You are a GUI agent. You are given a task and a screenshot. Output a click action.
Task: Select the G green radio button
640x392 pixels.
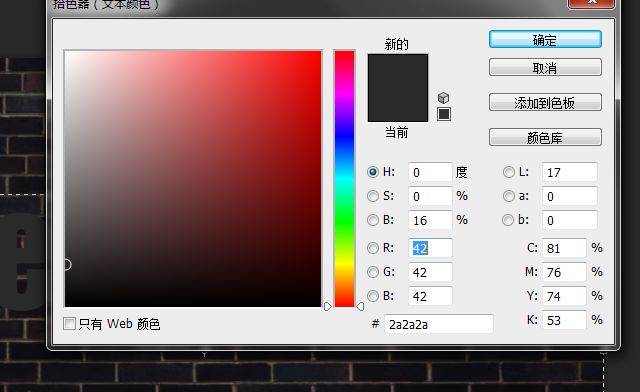[x=373, y=272]
